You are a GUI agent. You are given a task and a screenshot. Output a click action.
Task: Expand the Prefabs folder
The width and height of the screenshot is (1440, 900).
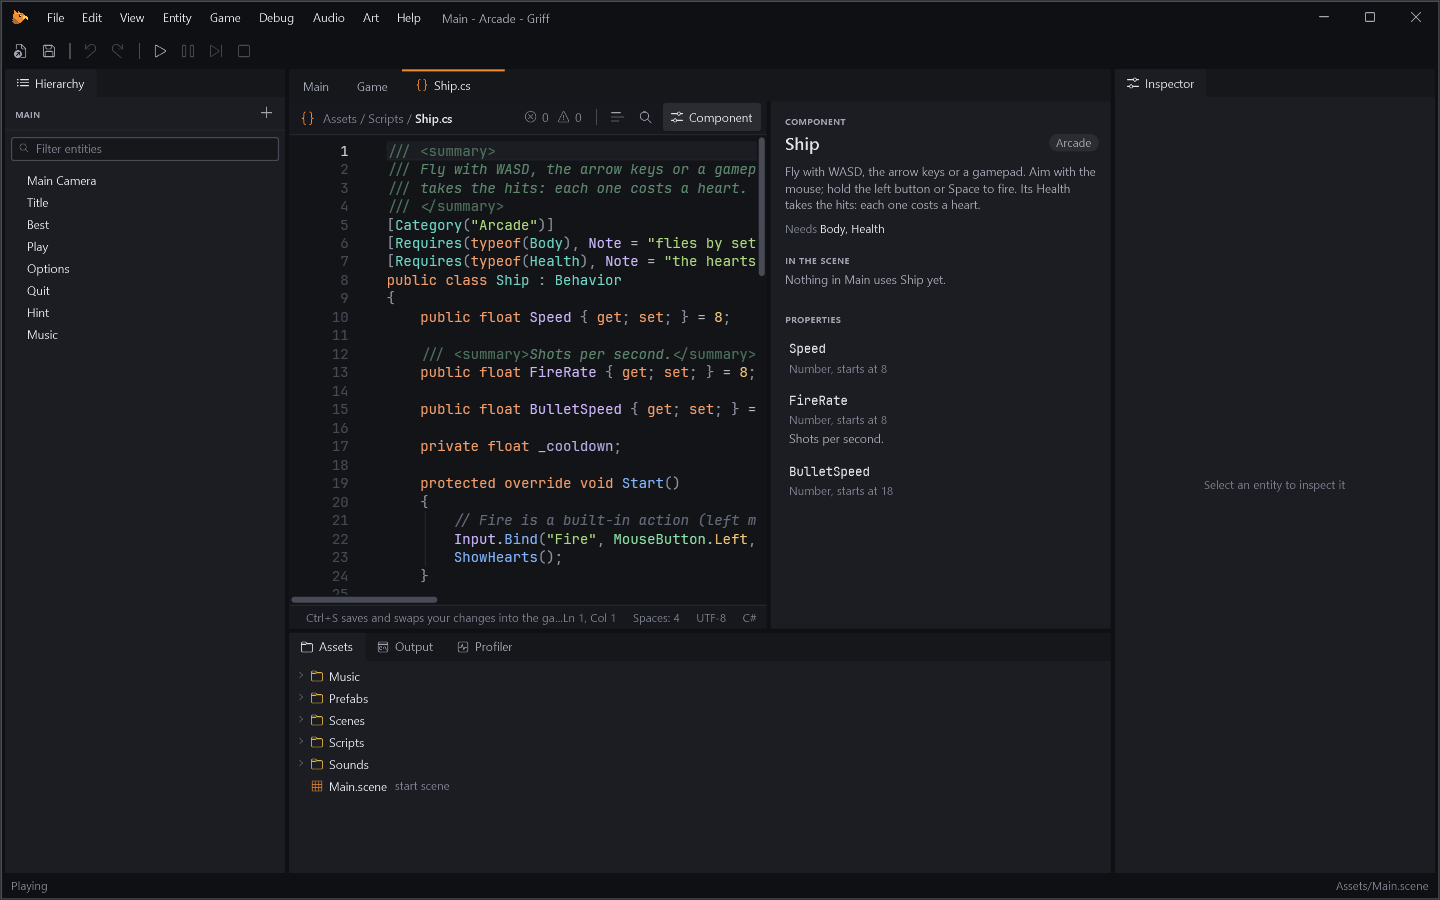tap(301, 698)
